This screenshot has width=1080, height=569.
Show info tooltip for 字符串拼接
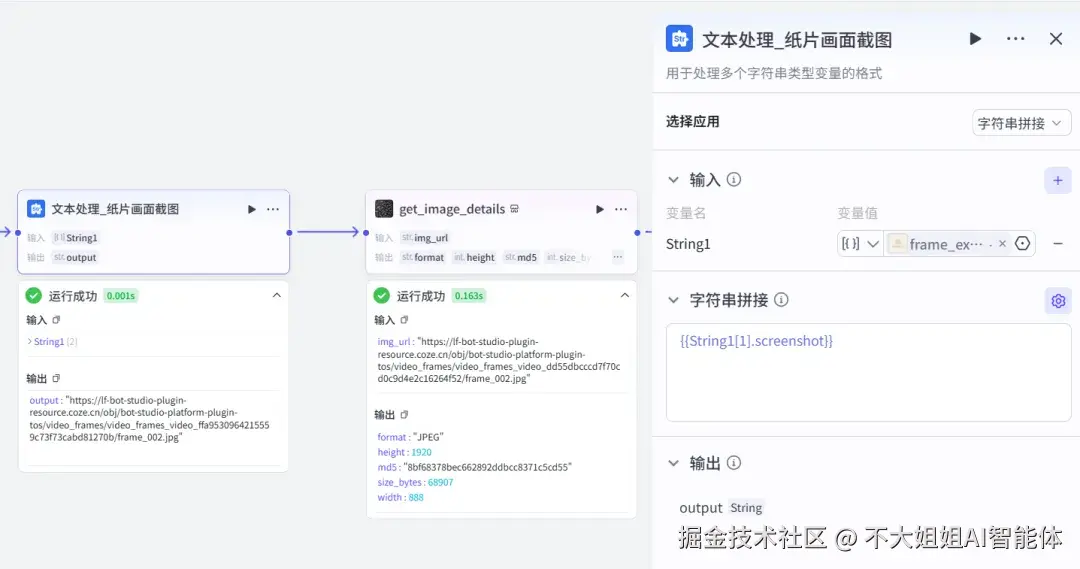(781, 300)
